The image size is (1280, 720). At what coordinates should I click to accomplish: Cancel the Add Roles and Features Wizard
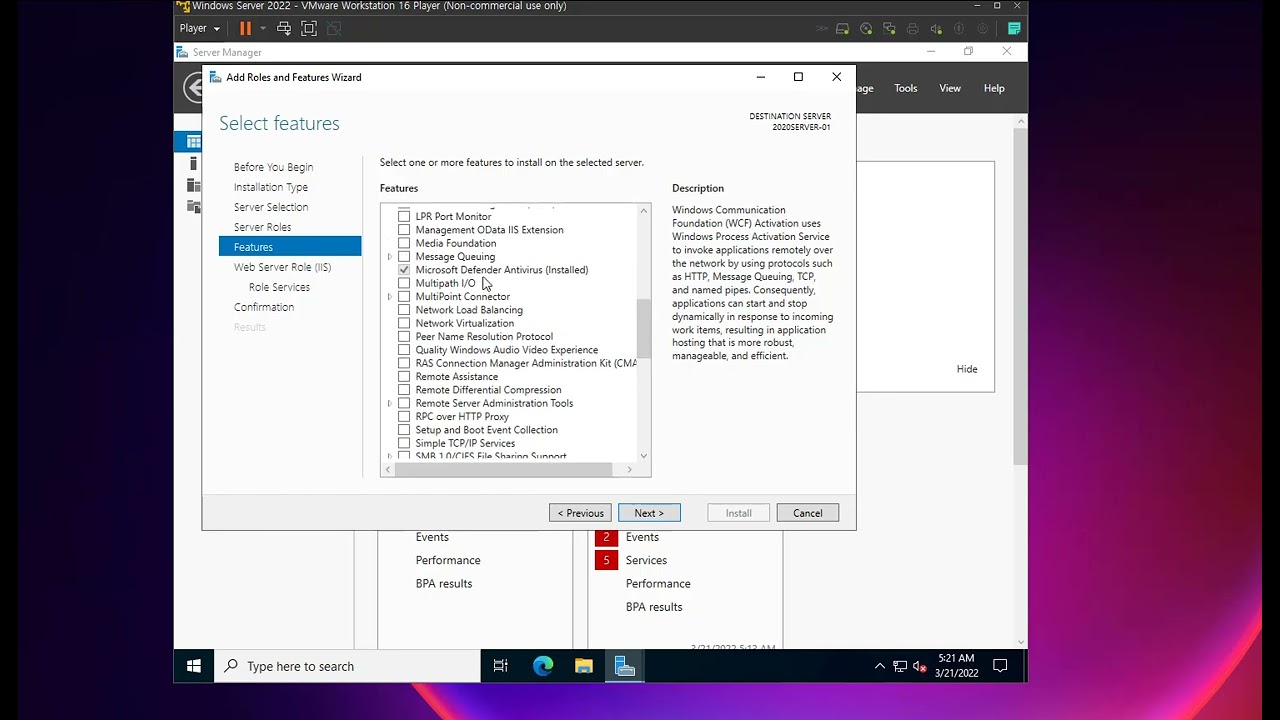tap(808, 513)
